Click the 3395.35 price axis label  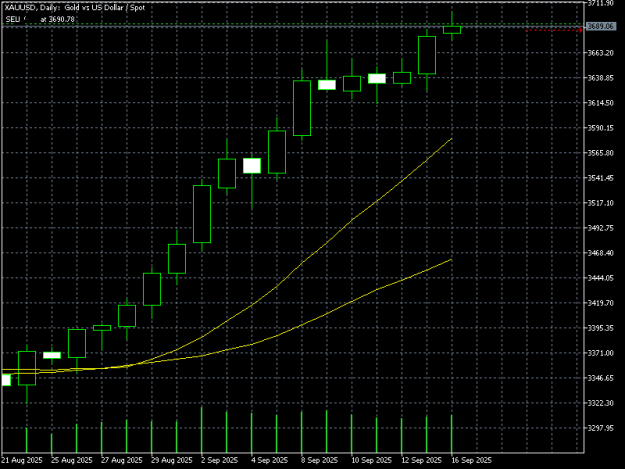pyautogui.click(x=601, y=328)
